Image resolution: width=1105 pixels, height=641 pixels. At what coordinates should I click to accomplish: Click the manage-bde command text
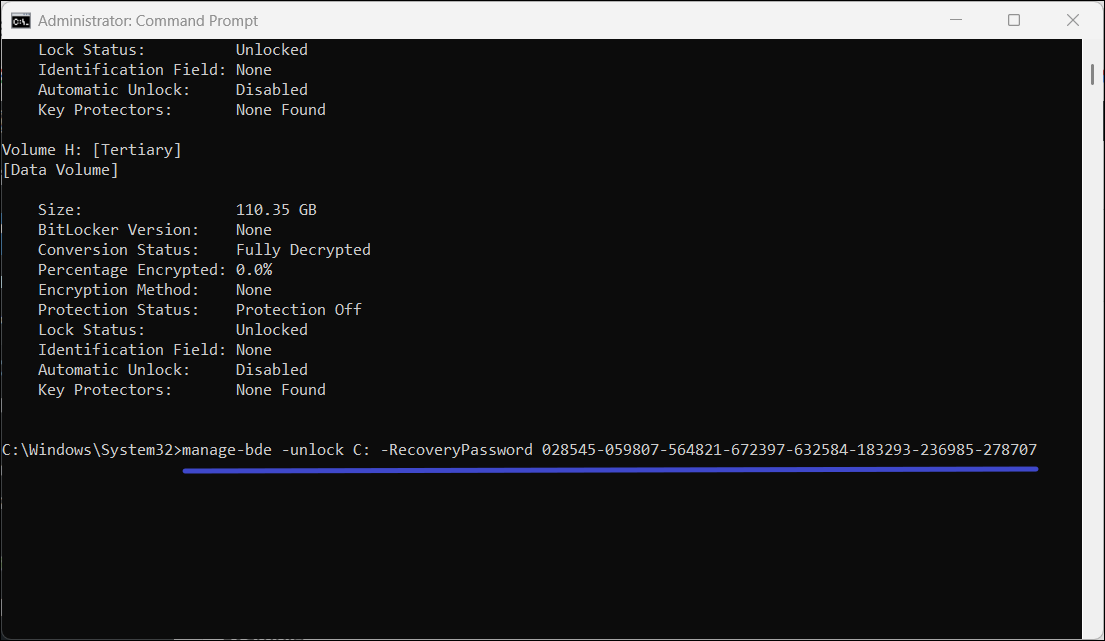click(227, 450)
